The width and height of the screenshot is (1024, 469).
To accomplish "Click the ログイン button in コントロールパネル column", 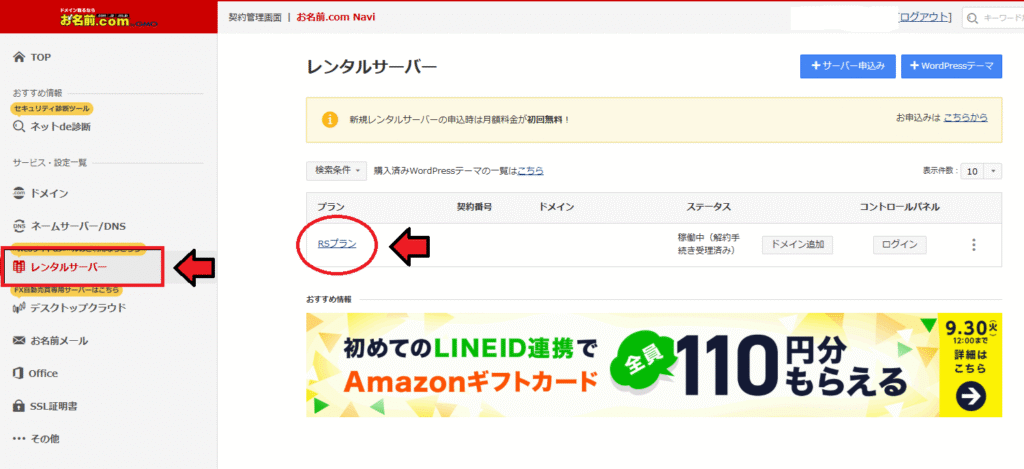I will click(899, 245).
